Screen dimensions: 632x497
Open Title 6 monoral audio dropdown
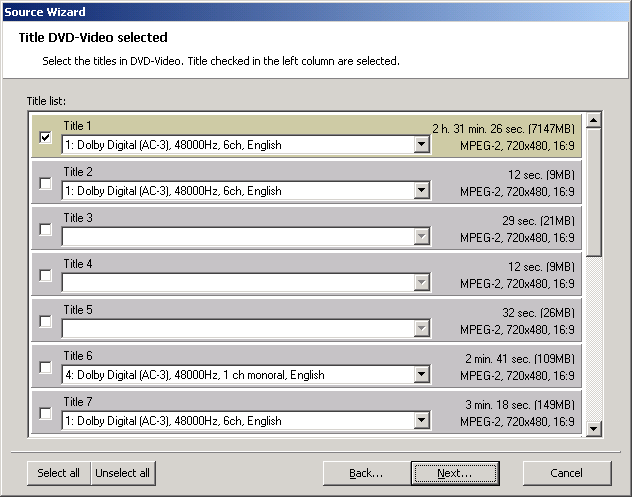pyautogui.click(x=421, y=375)
